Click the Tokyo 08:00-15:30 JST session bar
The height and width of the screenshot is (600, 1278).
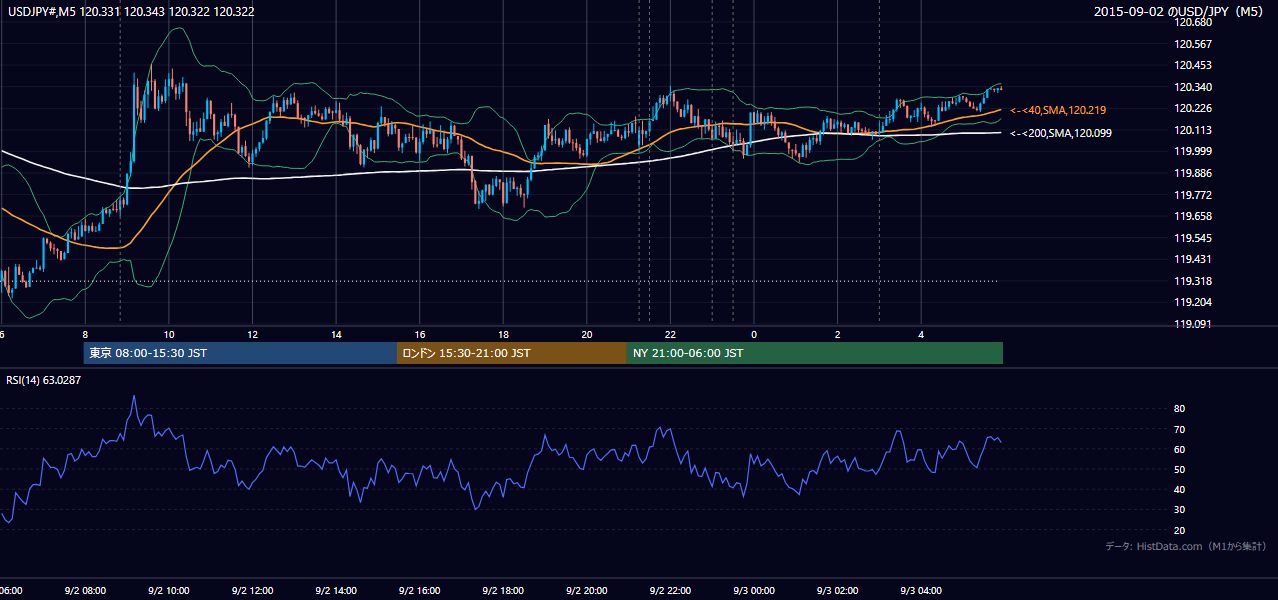click(240, 353)
